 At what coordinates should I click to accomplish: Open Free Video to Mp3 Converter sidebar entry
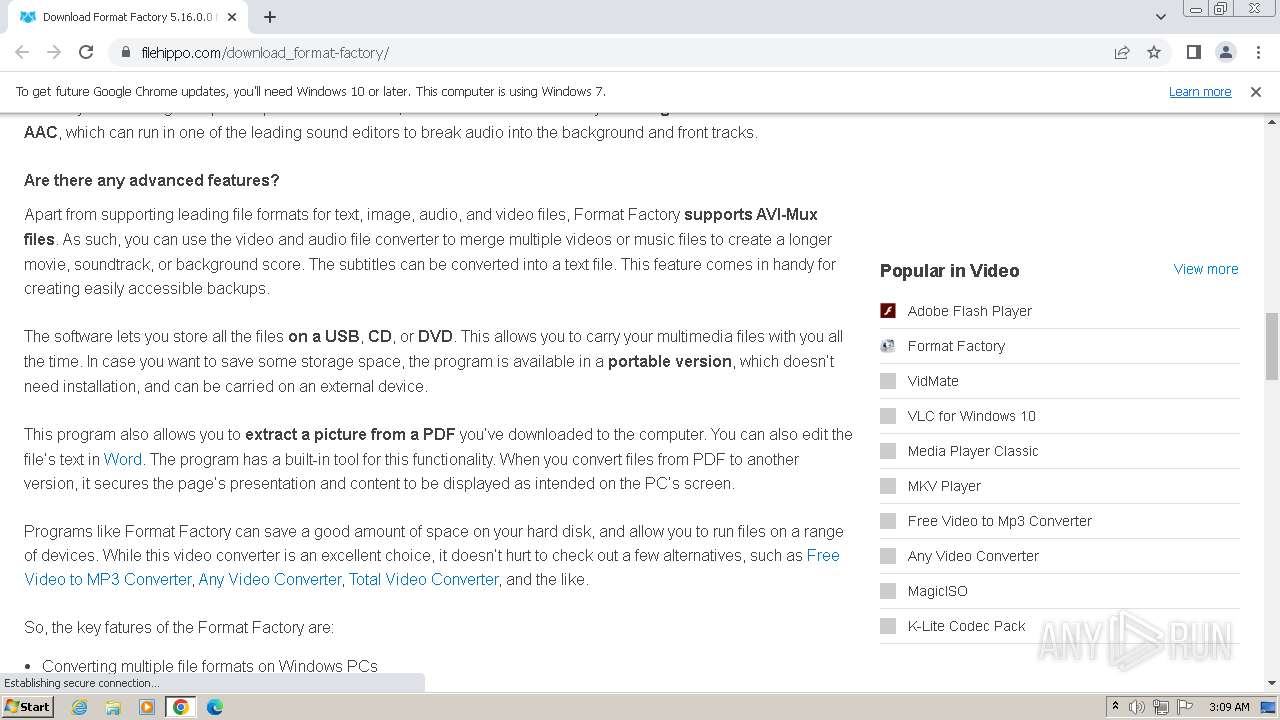pos(1000,521)
